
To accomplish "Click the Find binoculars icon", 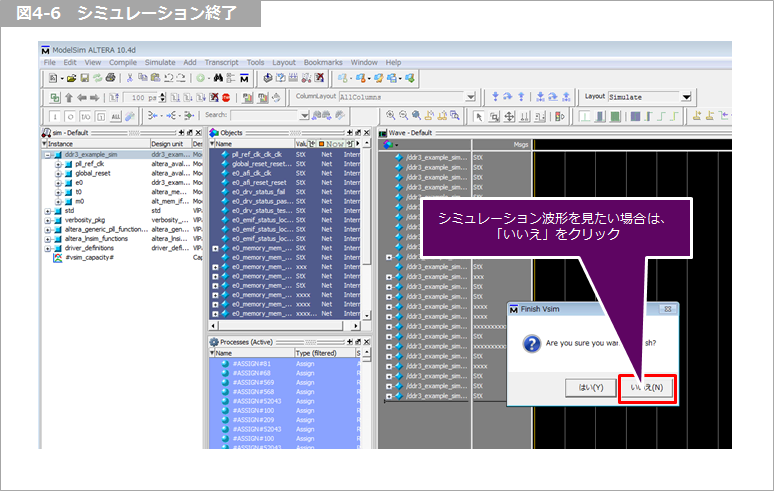I will 214,78.
